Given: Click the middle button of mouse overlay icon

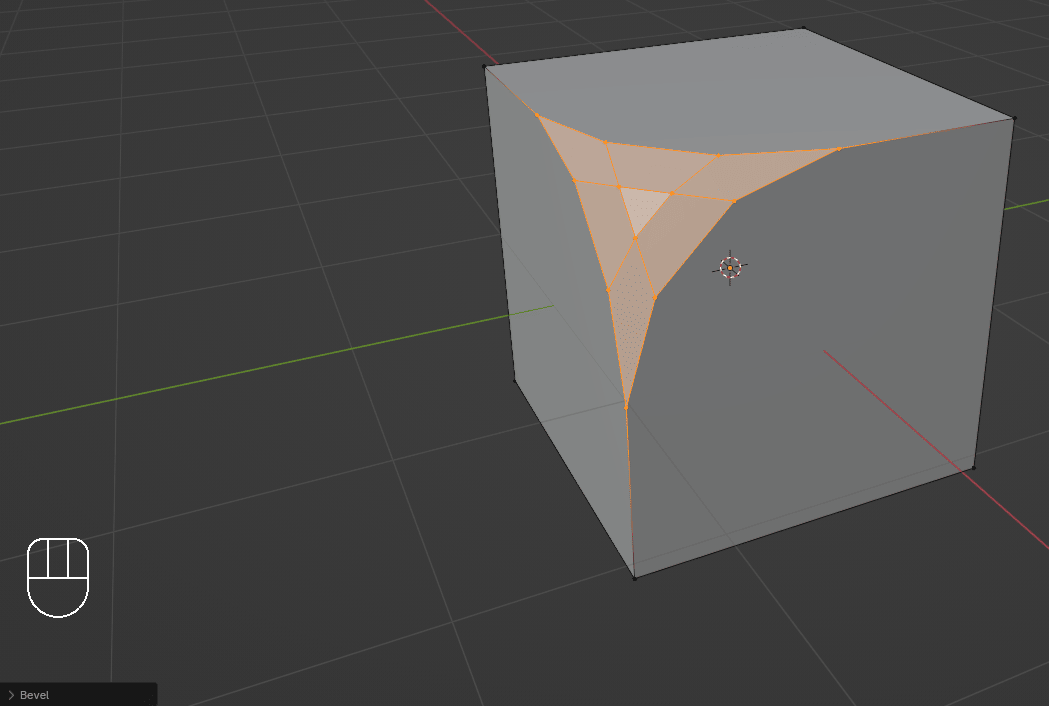Looking at the screenshot, I should click(58, 558).
